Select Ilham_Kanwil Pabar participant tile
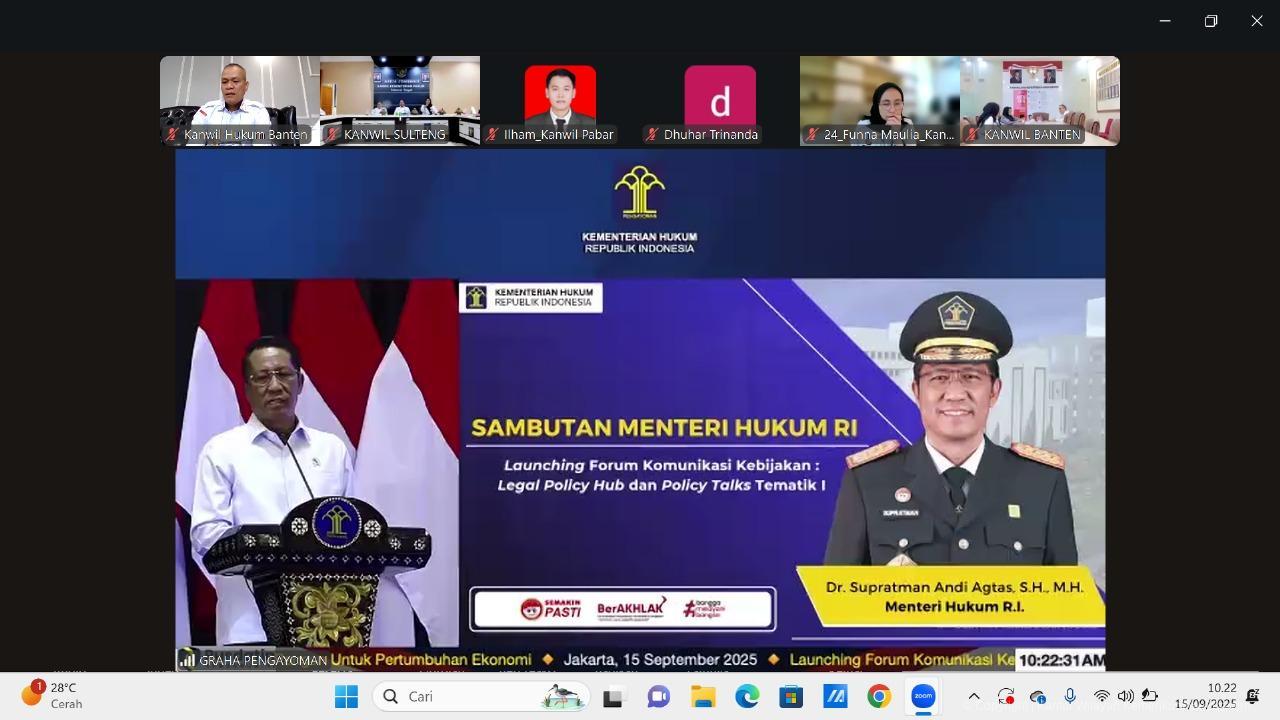This screenshot has height=720, width=1280. [x=560, y=100]
